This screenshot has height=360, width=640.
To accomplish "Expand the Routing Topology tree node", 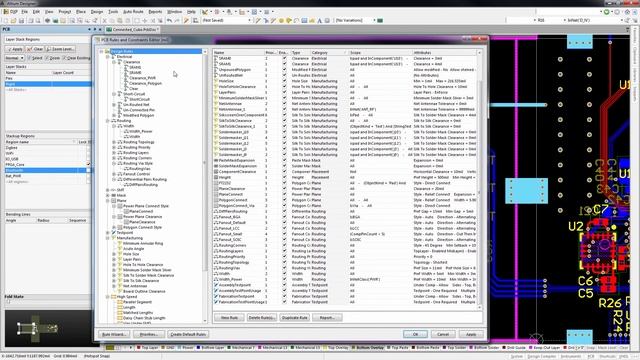I will (114, 142).
